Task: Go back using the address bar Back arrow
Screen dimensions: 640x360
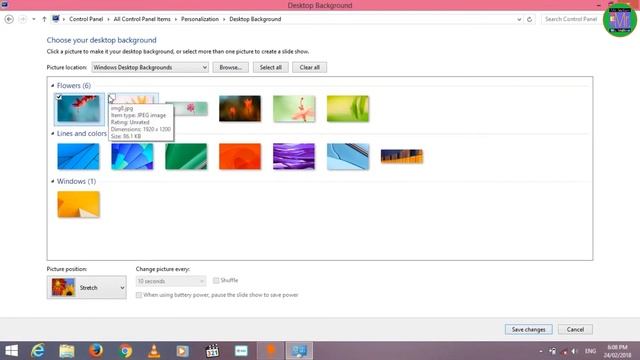Action: pos(9,19)
